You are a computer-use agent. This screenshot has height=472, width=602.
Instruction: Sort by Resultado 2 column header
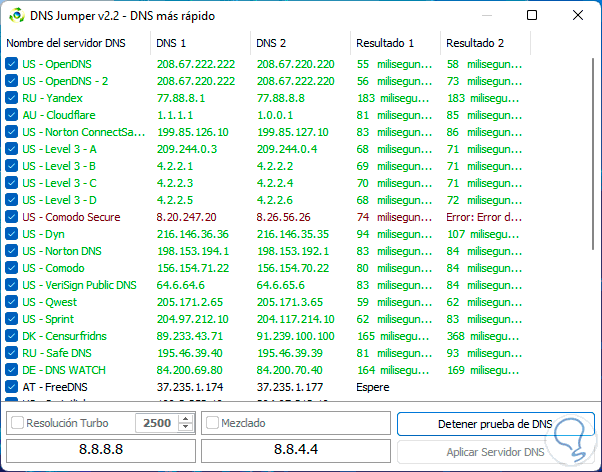pos(475,43)
